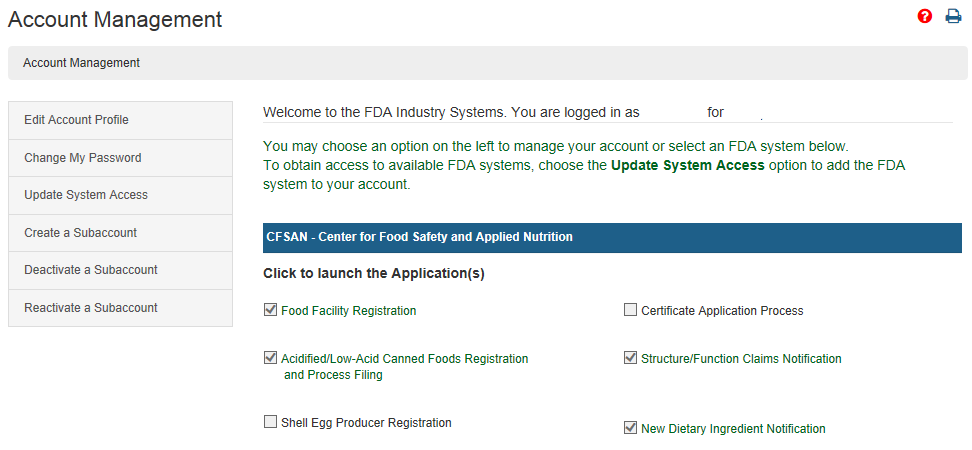Launch Structure/Function Claims Notification application

(x=741, y=359)
